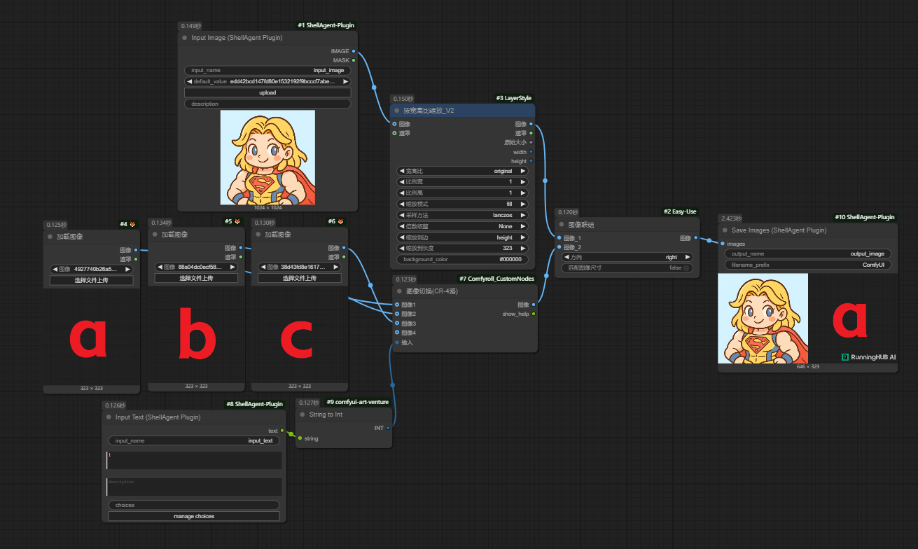This screenshot has width=918, height=549.
Task: Click the fox badge icon on node #4
Action: click(132, 224)
